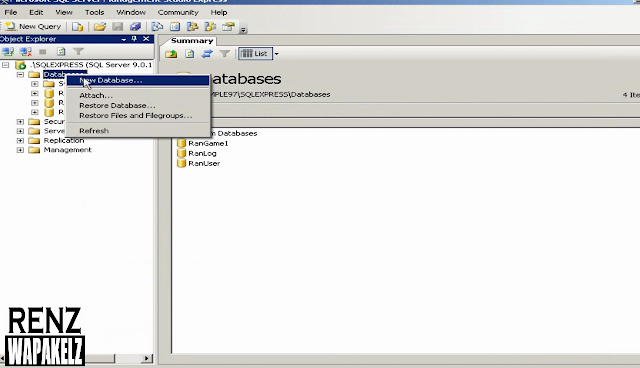Toggle the Object Explorer auto-hide pin
Image resolution: width=640 pixels, height=368 pixels.
[x=134, y=39]
